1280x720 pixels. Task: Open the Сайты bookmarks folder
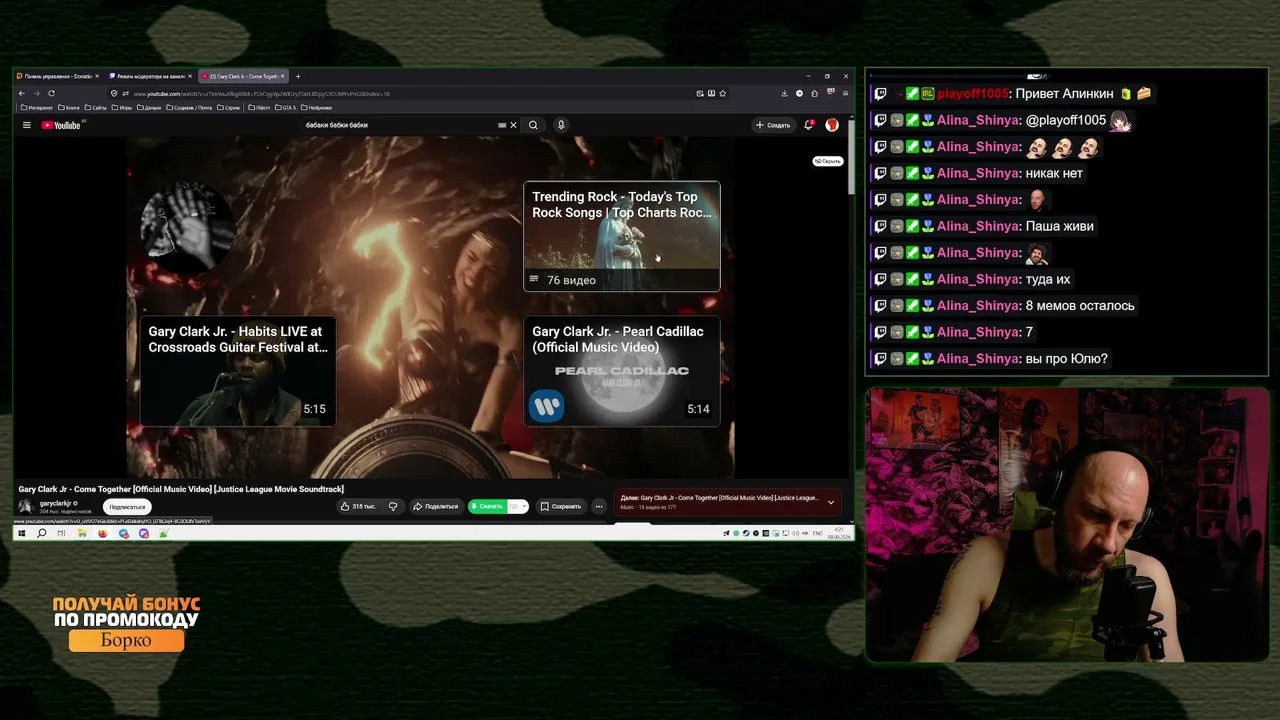(x=96, y=107)
